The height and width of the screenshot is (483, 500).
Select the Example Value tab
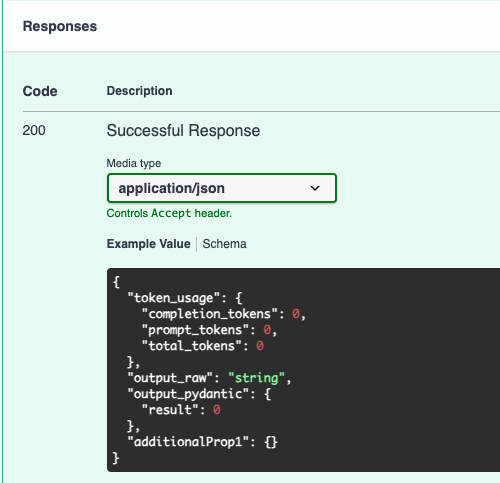148,244
